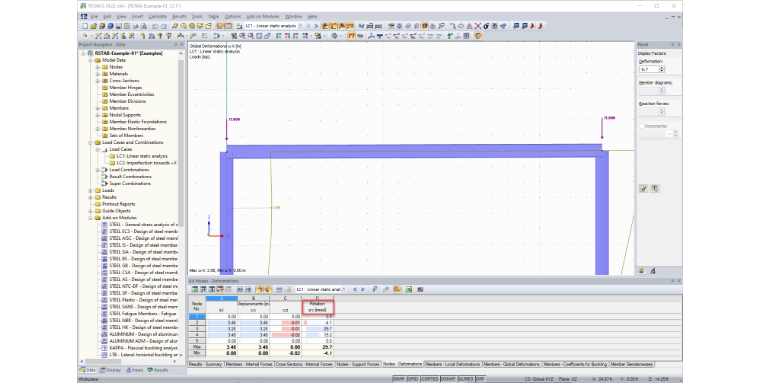Collapse Load Cases and Combinations node
Viewport: 760px width, 383px height.
pyautogui.click(x=91, y=143)
